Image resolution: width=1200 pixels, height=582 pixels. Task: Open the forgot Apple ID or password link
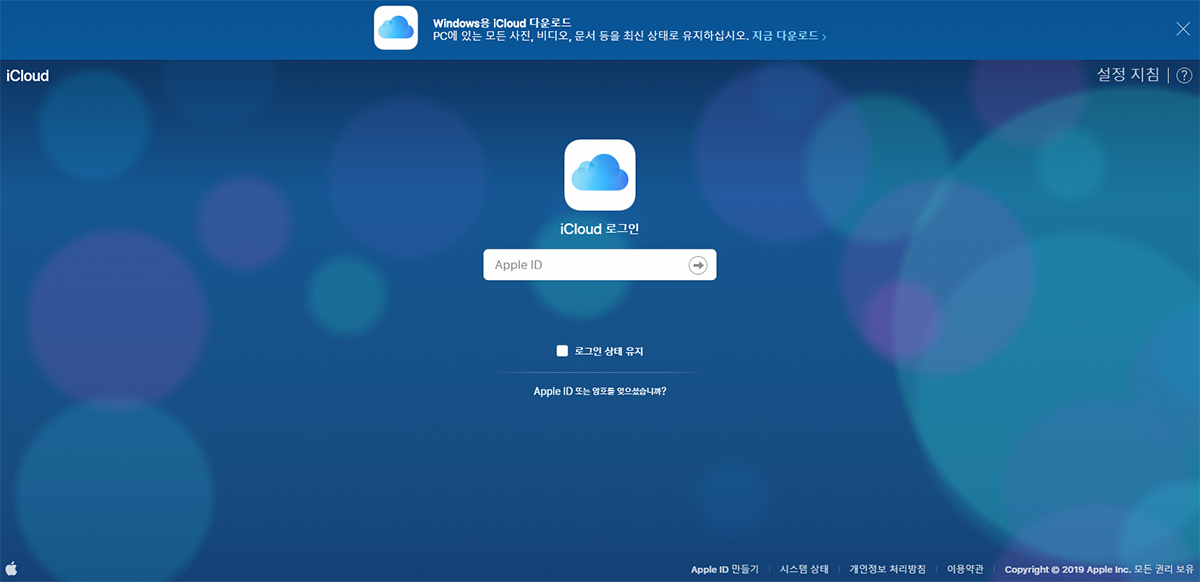[600, 392]
